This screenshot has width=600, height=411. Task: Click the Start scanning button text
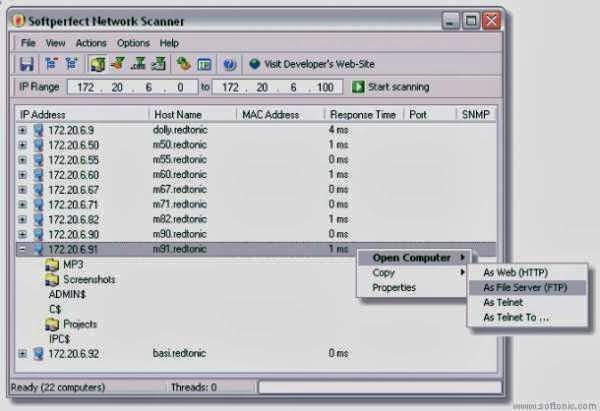tap(398, 87)
